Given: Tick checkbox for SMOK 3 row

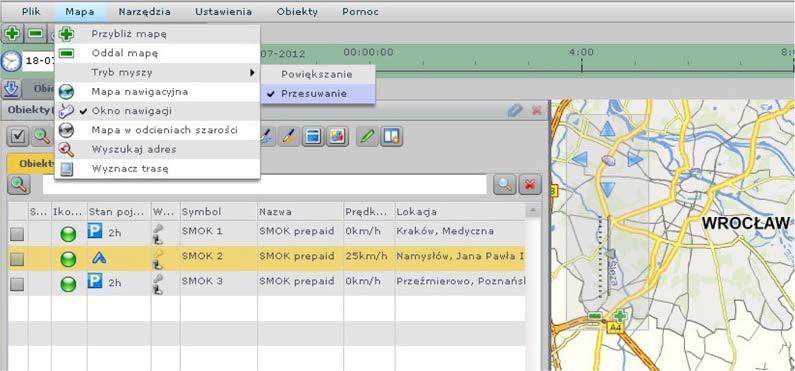Looking at the screenshot, I should point(18,284).
